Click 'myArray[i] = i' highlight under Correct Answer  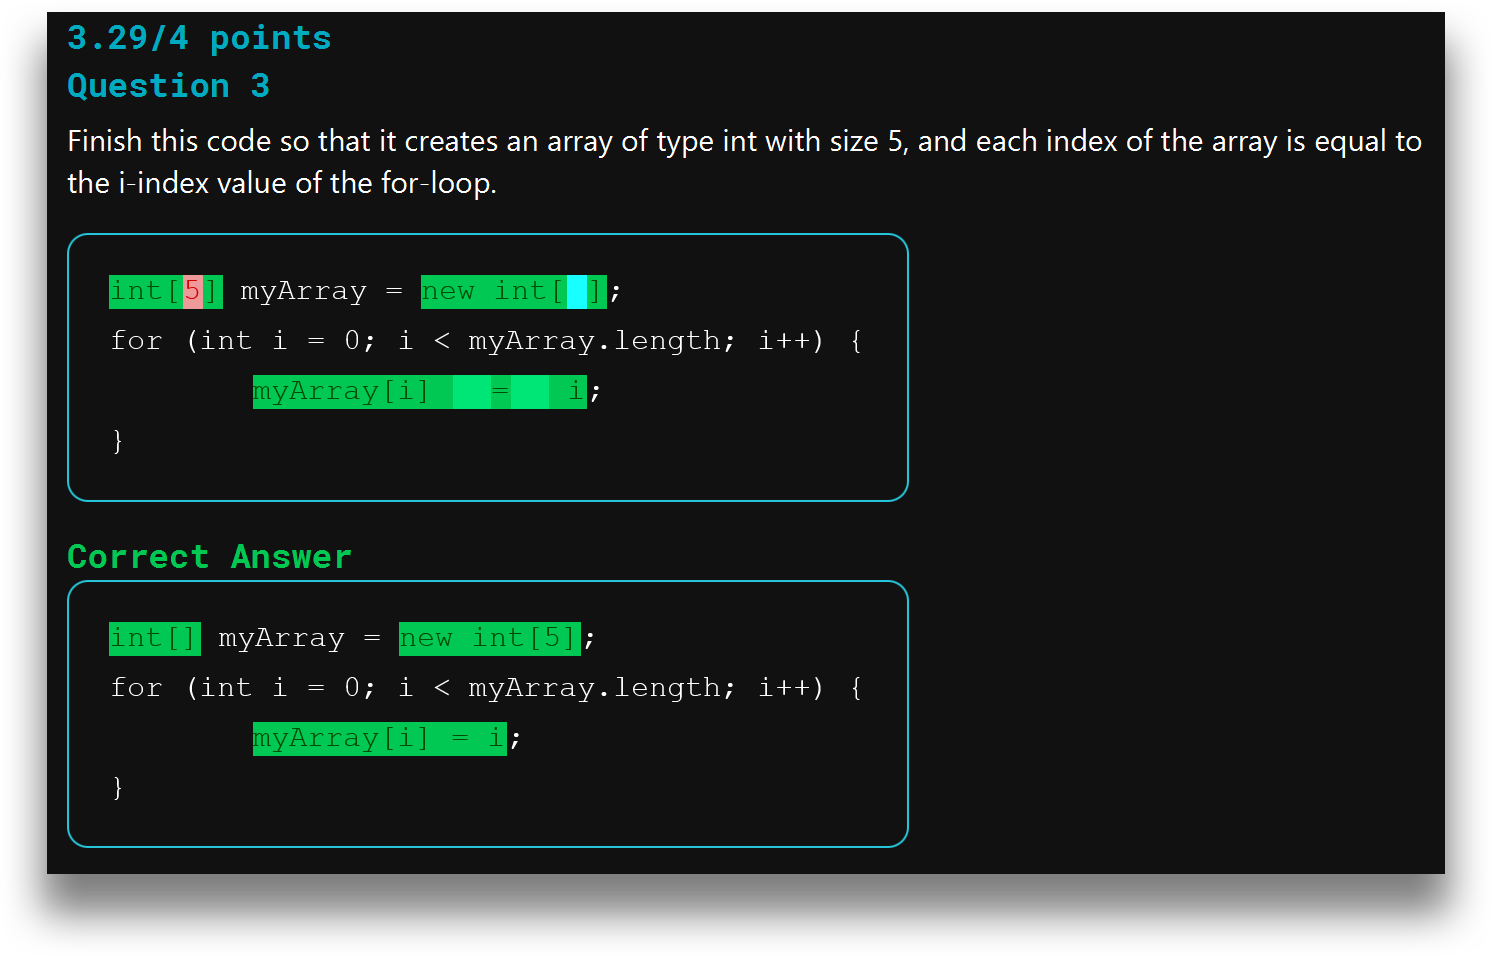pyautogui.click(x=379, y=738)
